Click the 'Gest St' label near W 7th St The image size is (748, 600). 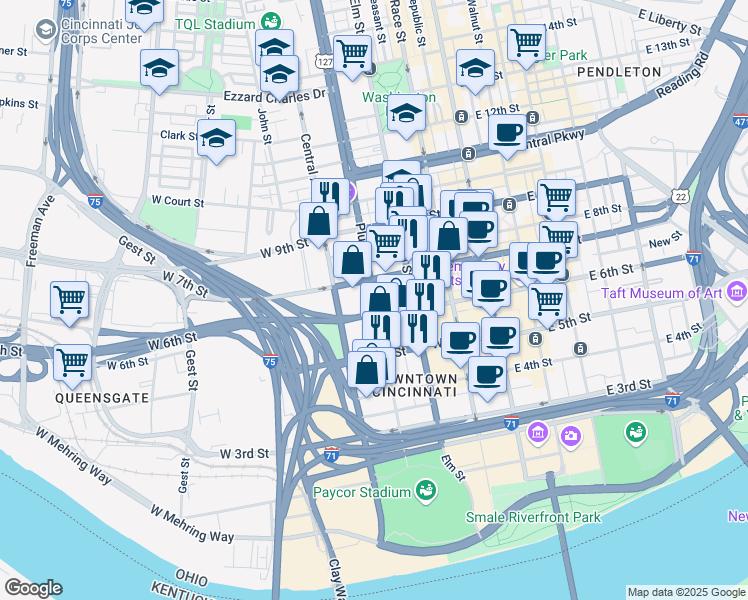click(x=137, y=250)
